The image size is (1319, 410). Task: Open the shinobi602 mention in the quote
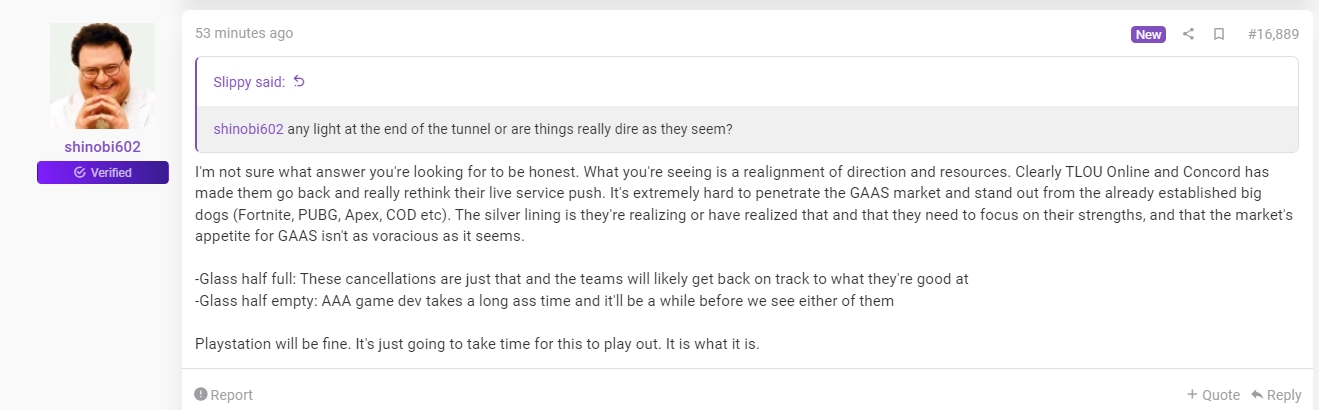pyautogui.click(x=248, y=129)
